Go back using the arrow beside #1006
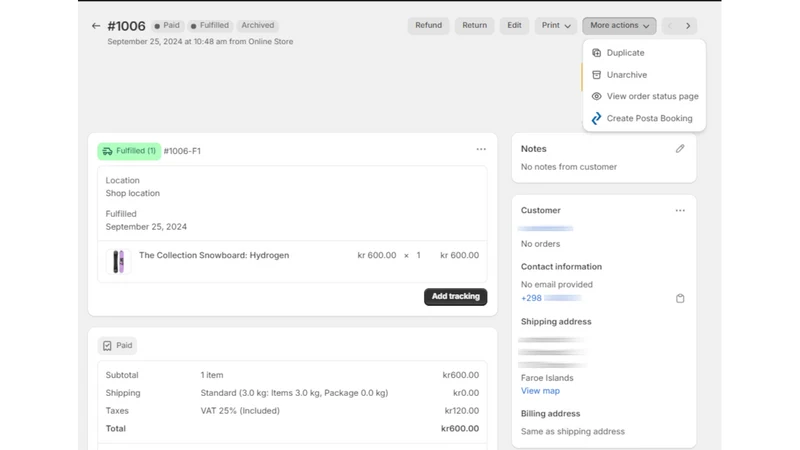Image resolution: width=800 pixels, height=450 pixels. click(96, 26)
